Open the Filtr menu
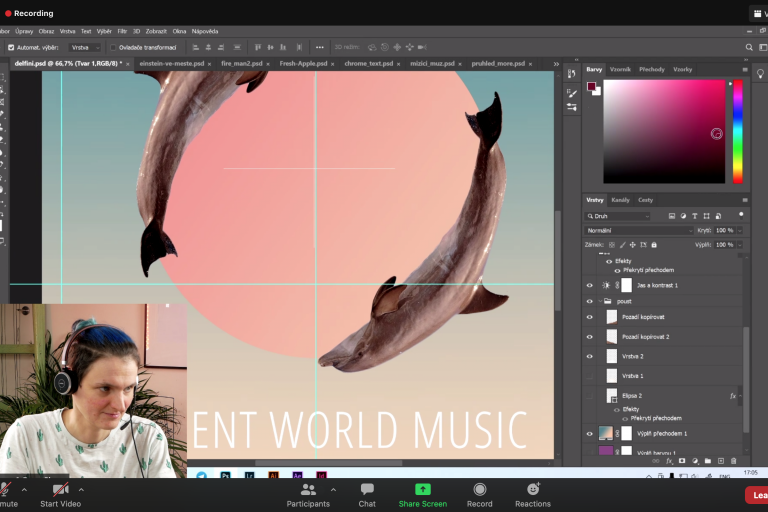This screenshot has width=768, height=512. [122, 31]
